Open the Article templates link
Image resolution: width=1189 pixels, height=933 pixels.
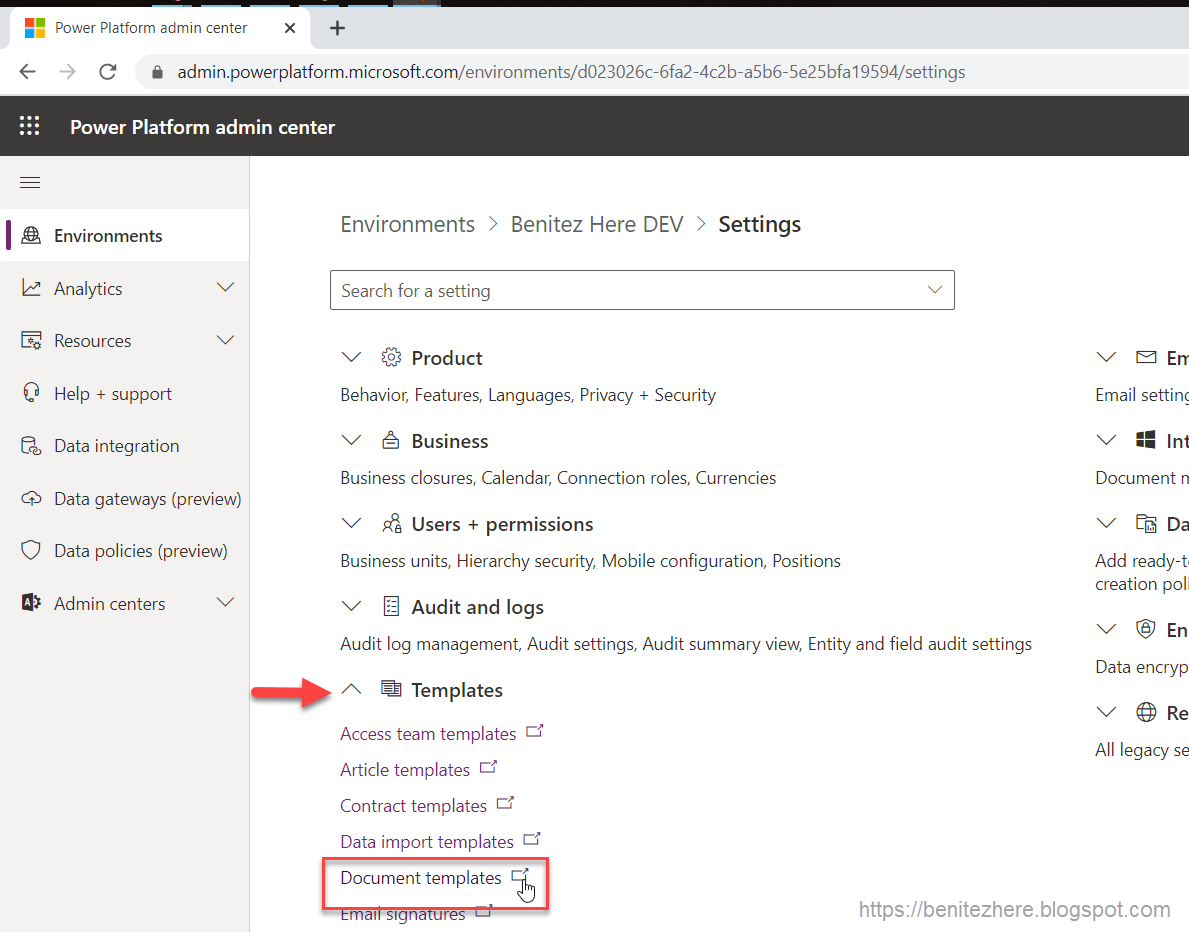405,769
